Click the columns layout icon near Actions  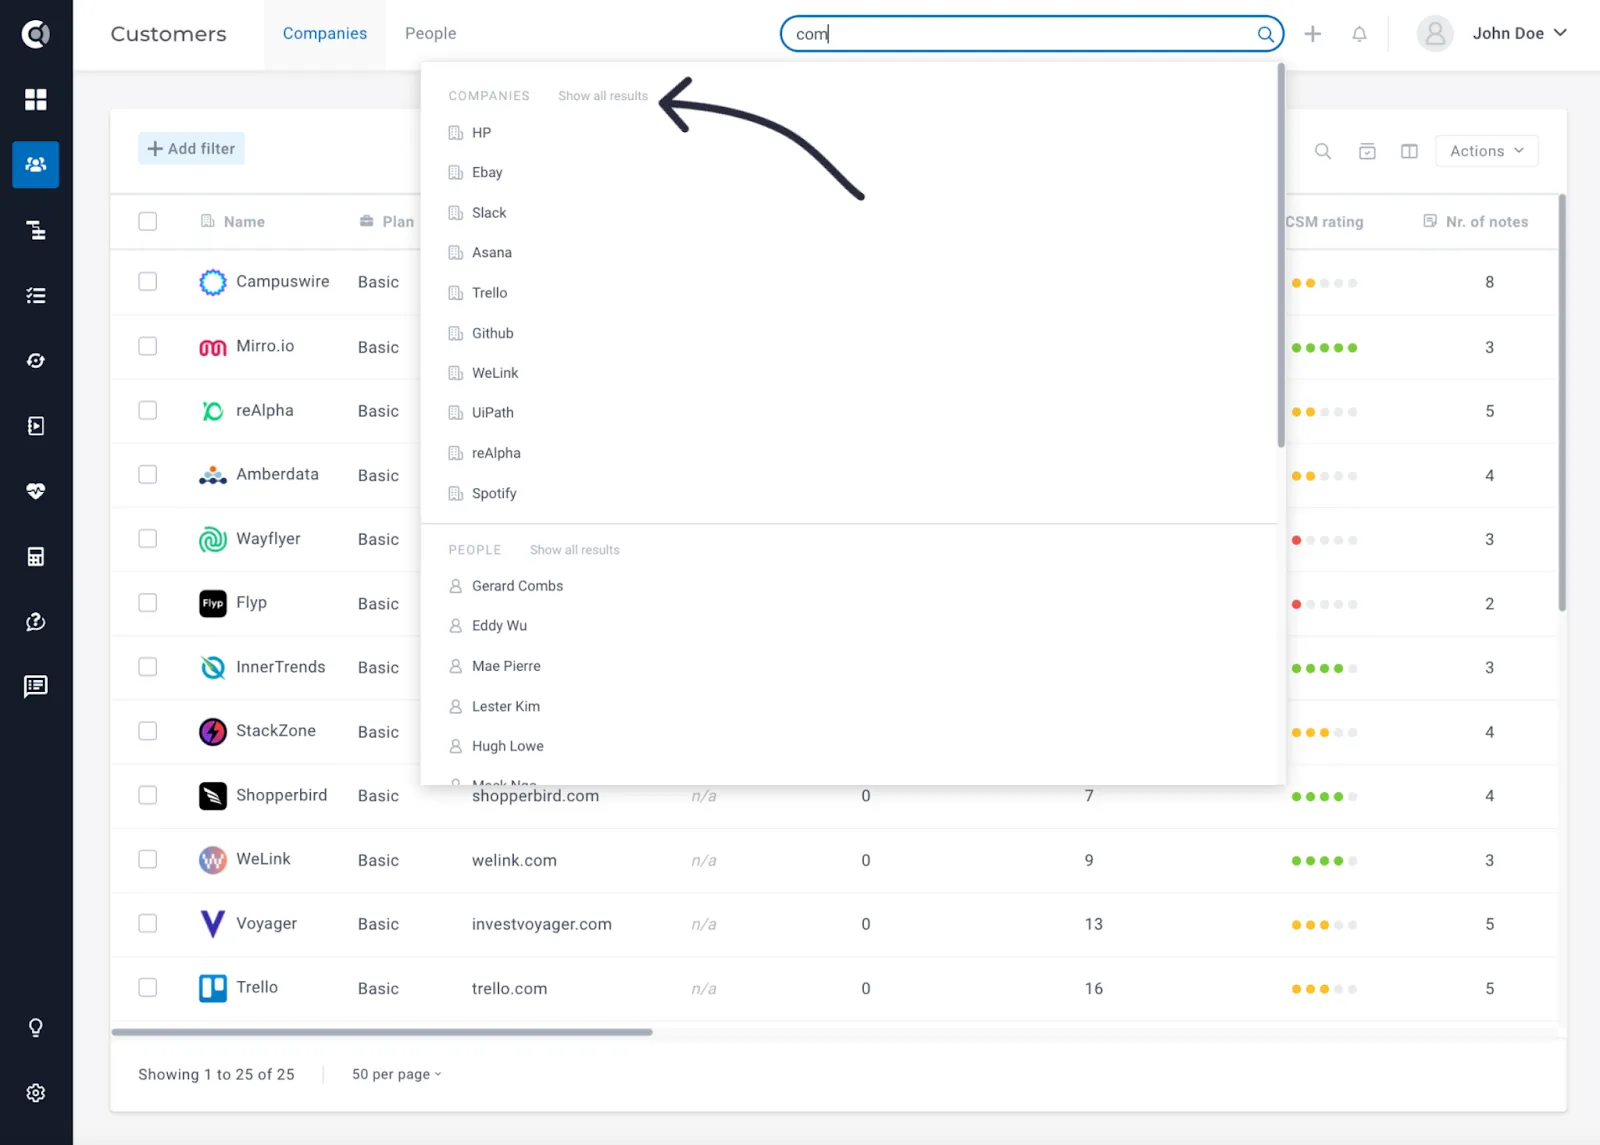1409,151
